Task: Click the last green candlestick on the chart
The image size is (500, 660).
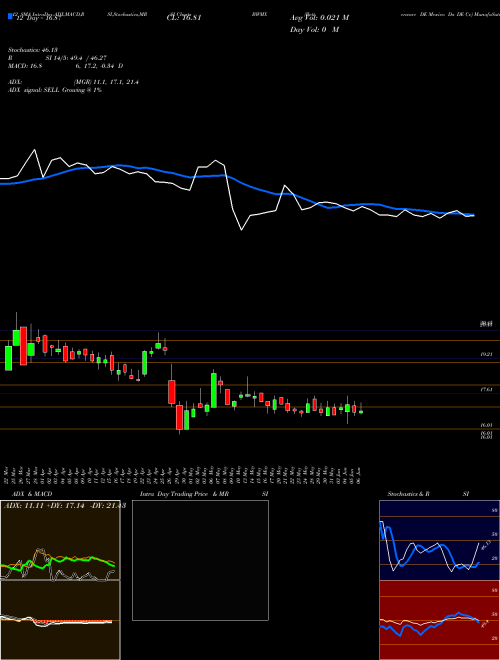Action: click(361, 412)
